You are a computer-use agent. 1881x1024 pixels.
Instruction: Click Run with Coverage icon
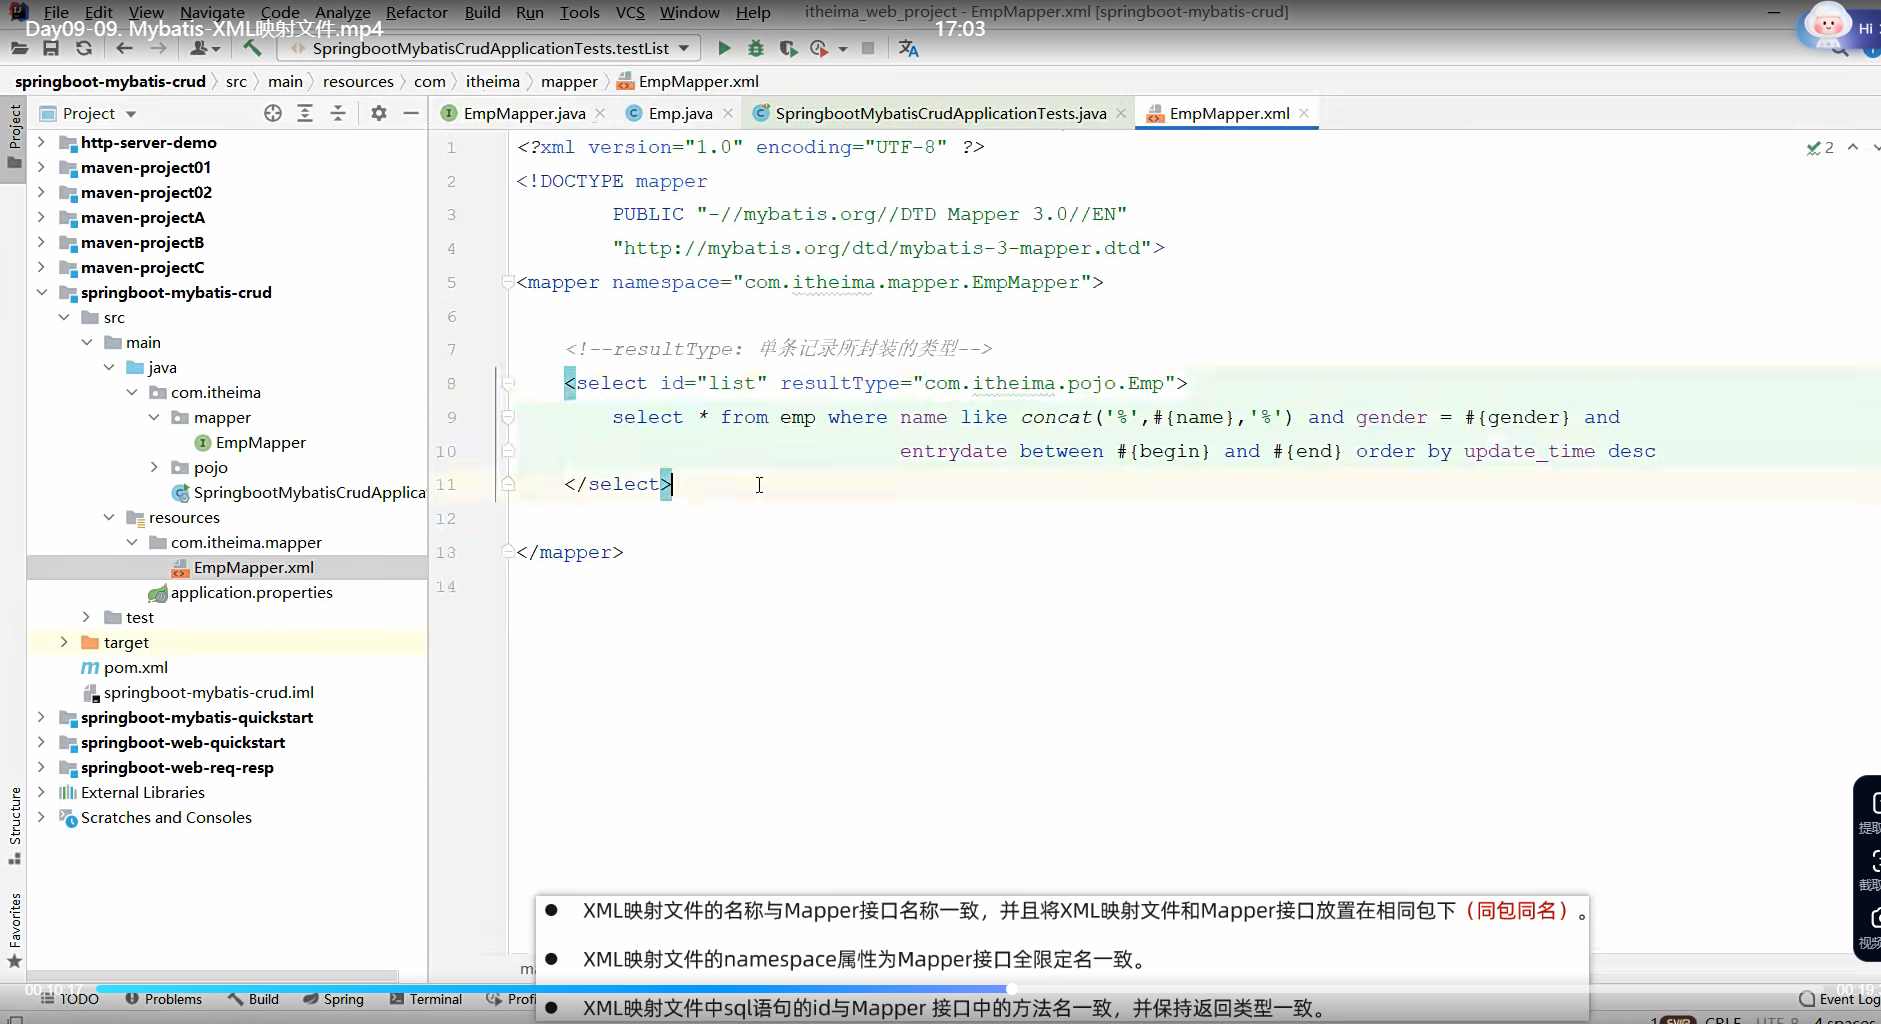pyautogui.click(x=788, y=48)
